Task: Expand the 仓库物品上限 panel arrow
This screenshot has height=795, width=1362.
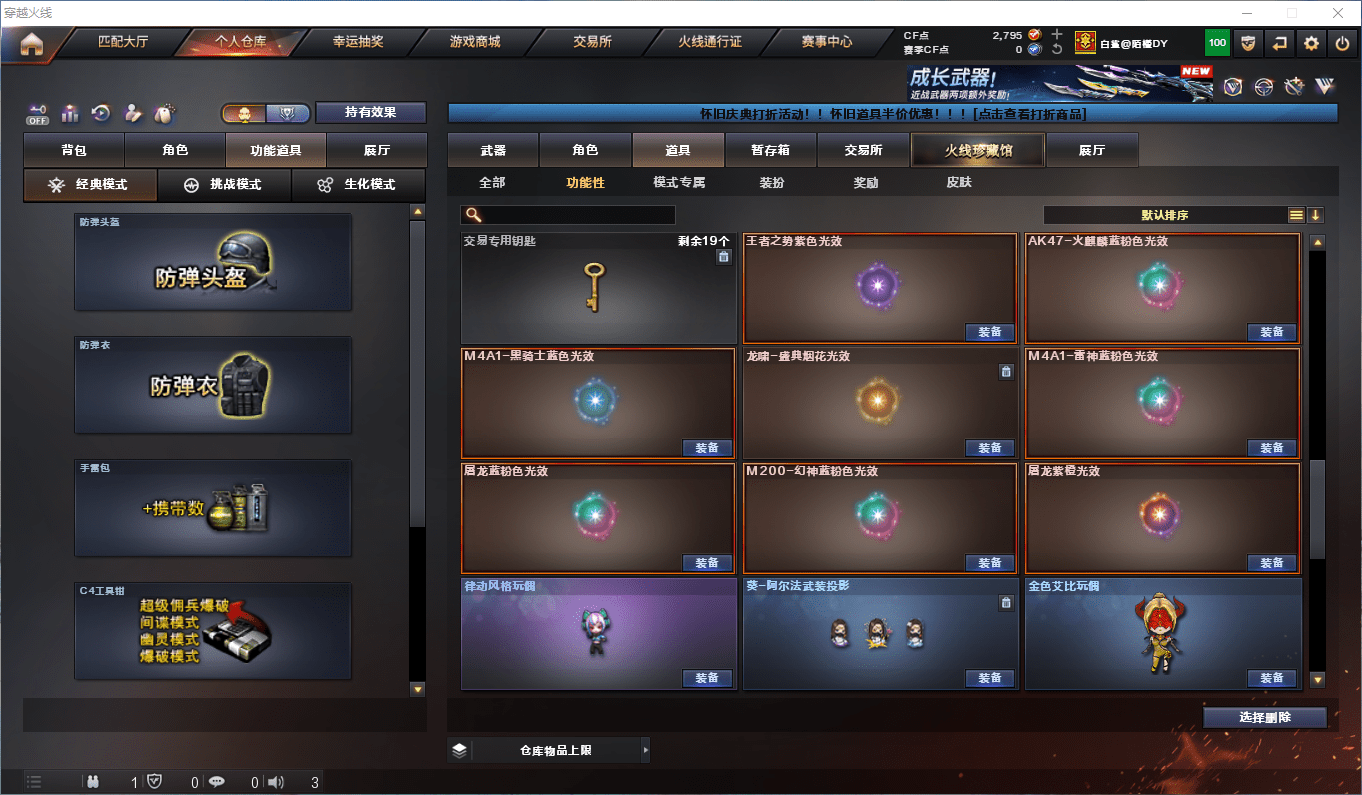Action: click(646, 749)
